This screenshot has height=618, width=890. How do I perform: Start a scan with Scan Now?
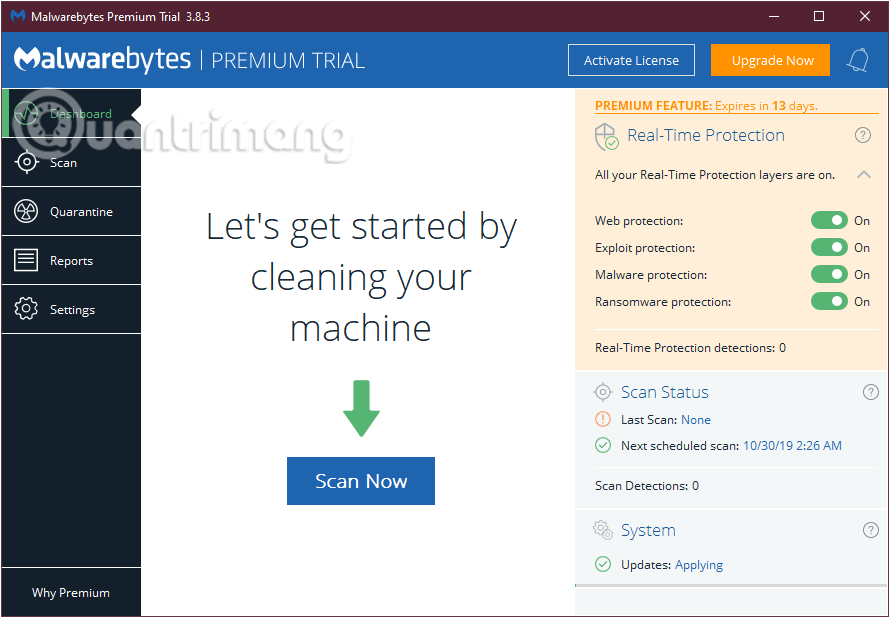pyautogui.click(x=361, y=481)
